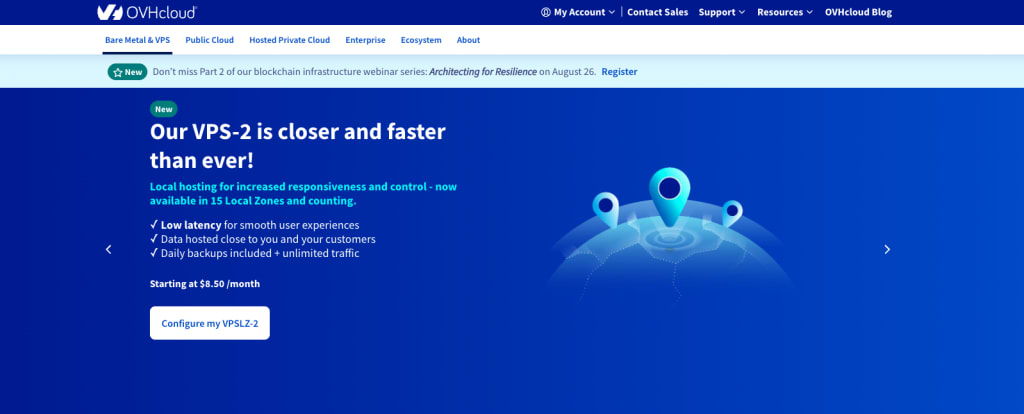Image resolution: width=1024 pixels, height=414 pixels.
Task: Open the Hosted Private Cloud menu
Action: pyautogui.click(x=289, y=40)
